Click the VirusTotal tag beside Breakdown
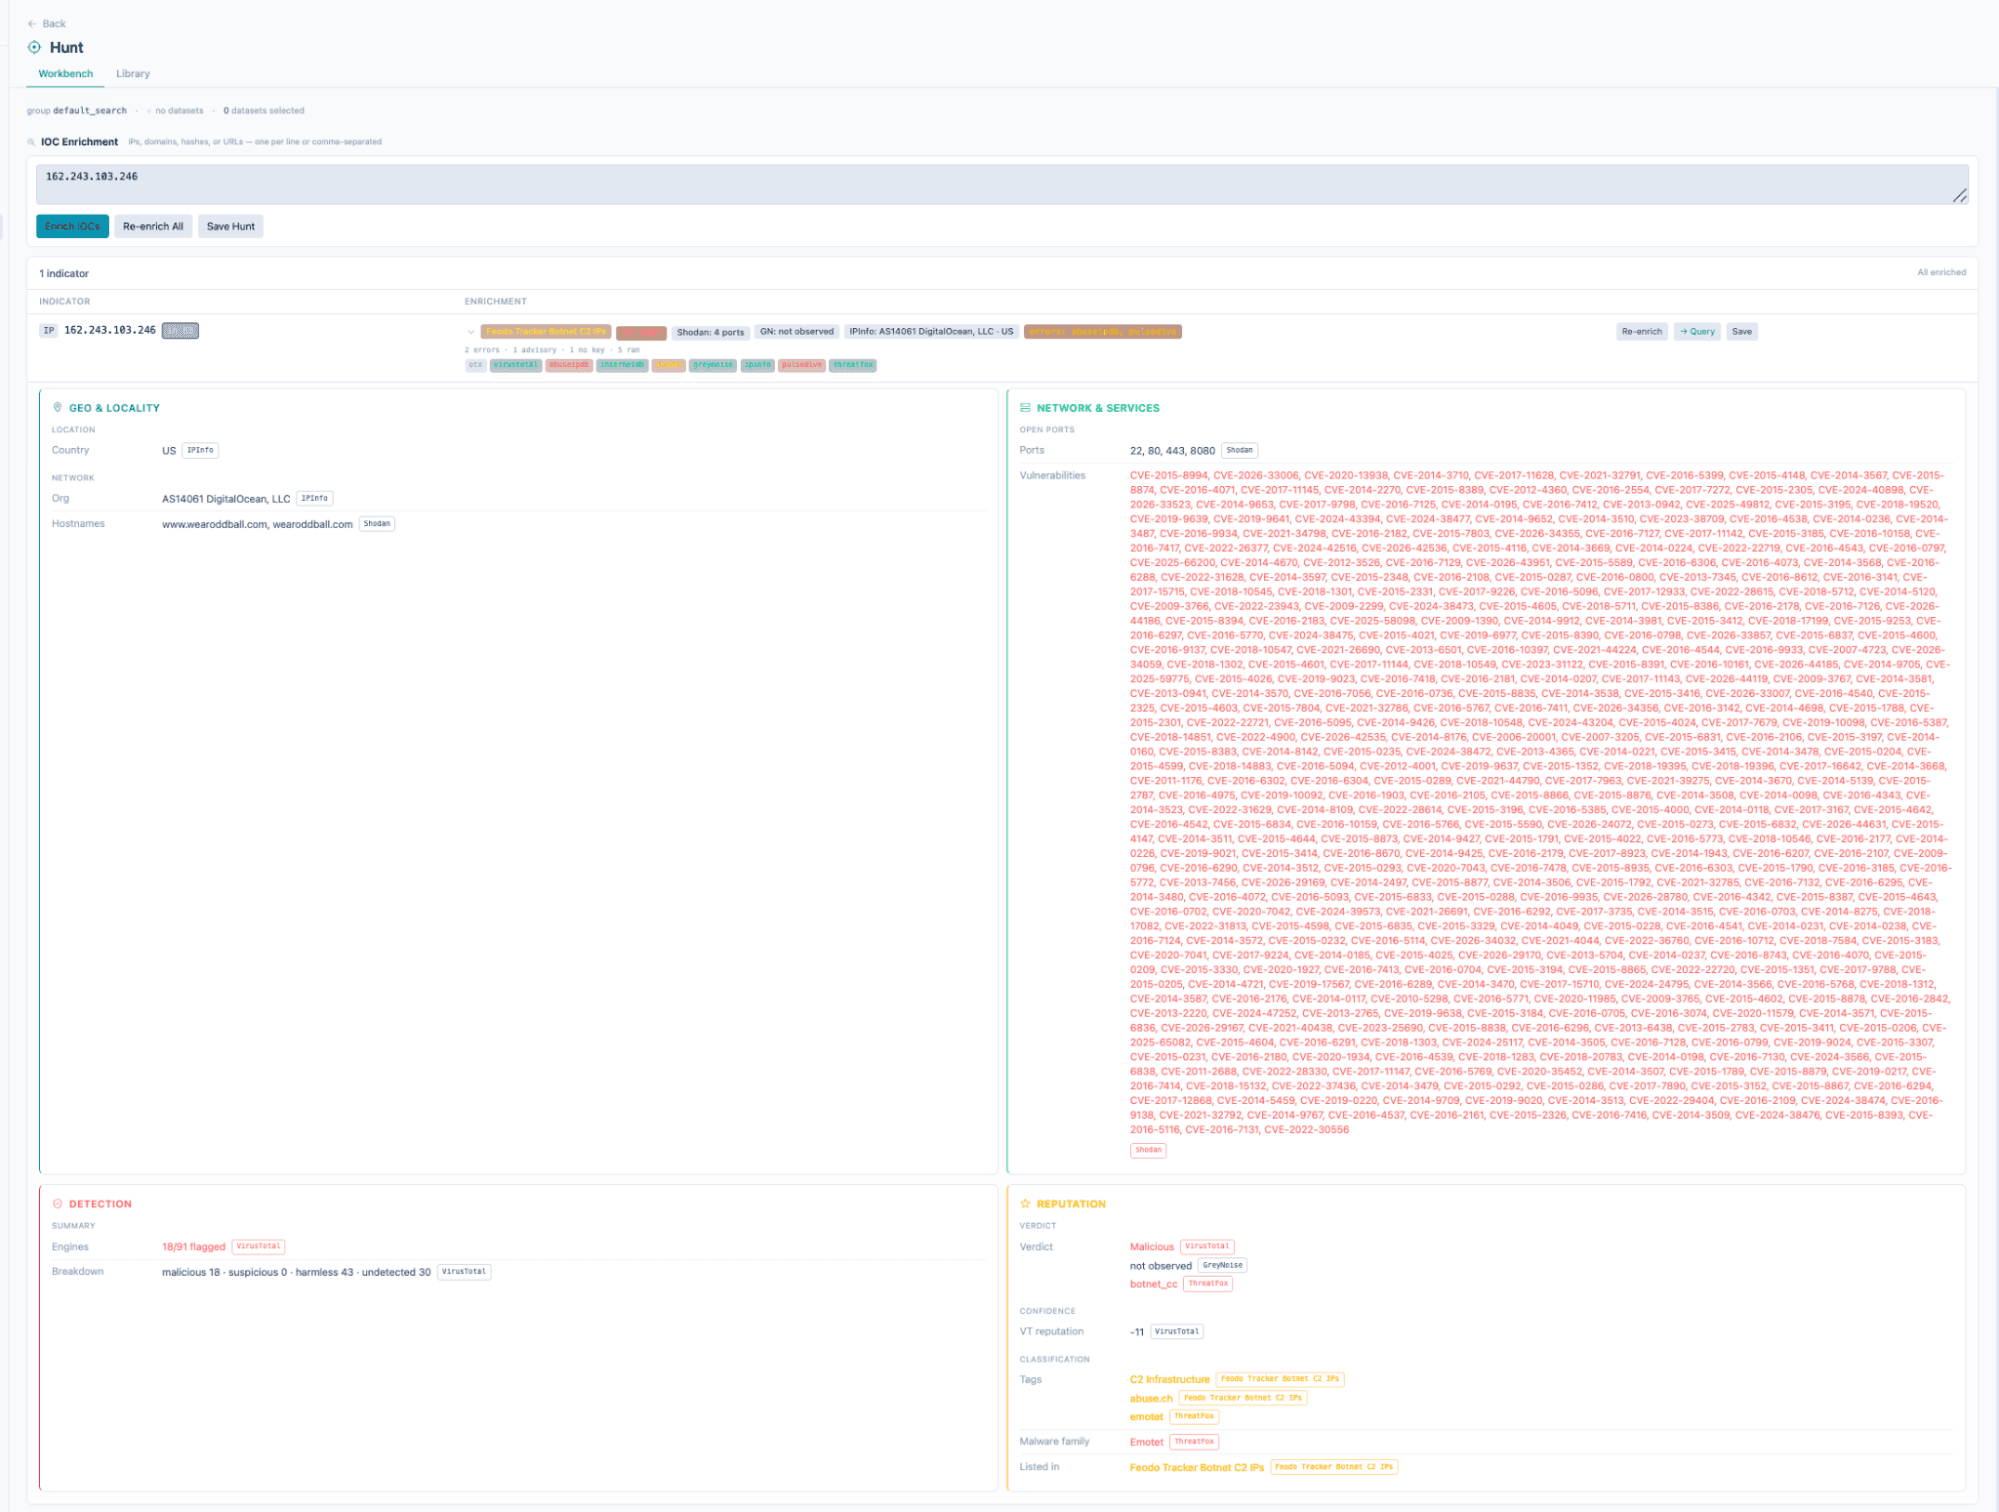The width and height of the screenshot is (1999, 1512). (x=464, y=1272)
